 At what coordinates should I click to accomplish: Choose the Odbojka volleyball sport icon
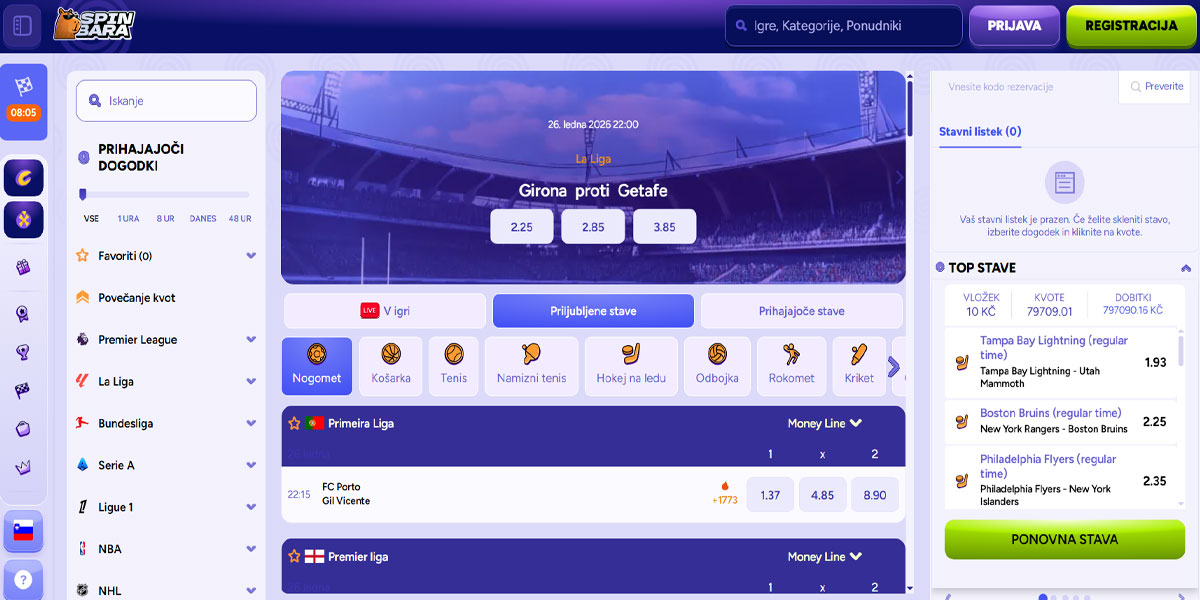tap(717, 366)
